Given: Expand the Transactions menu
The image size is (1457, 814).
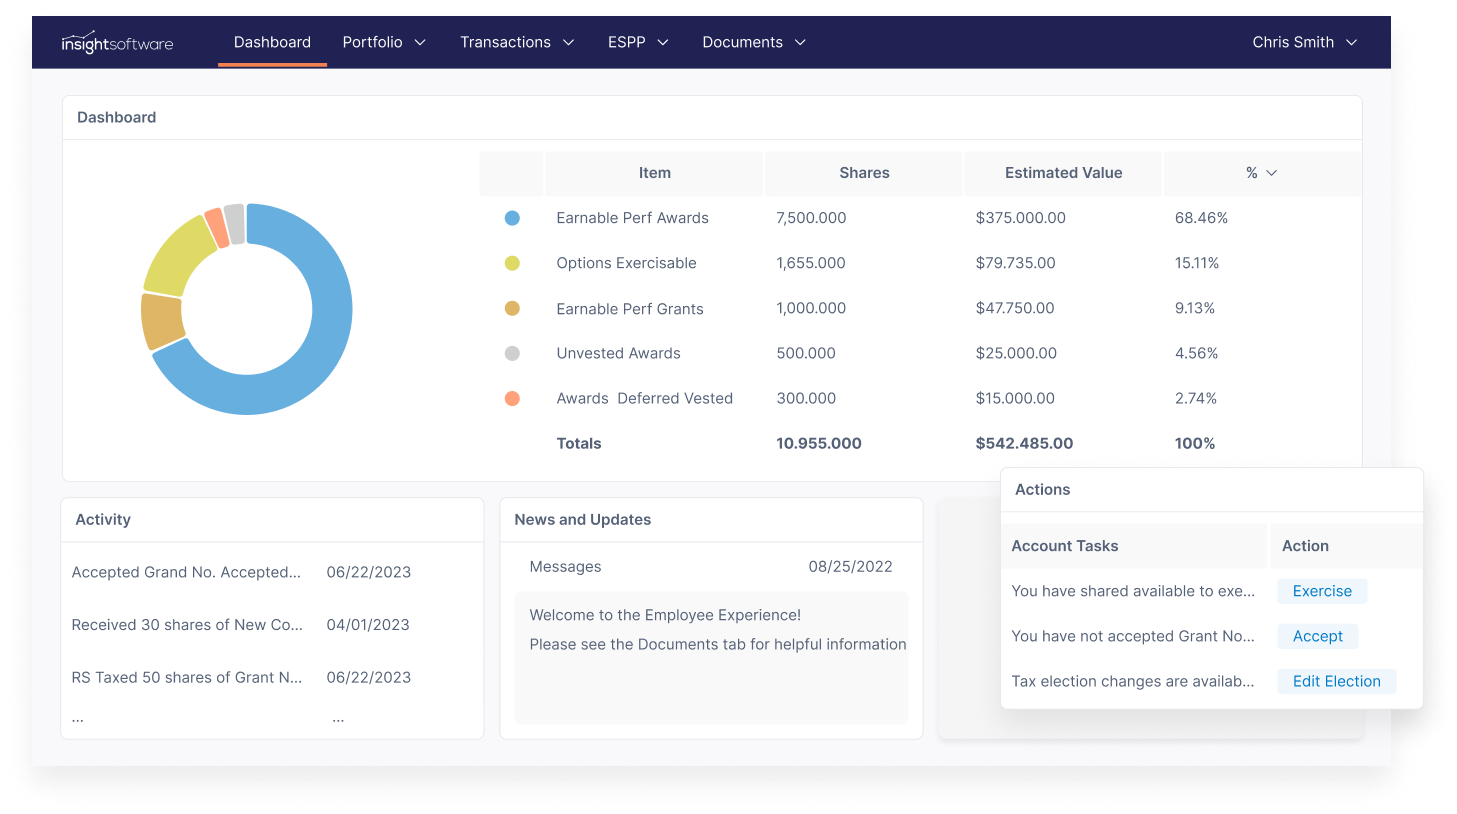Looking at the screenshot, I should pyautogui.click(x=516, y=42).
